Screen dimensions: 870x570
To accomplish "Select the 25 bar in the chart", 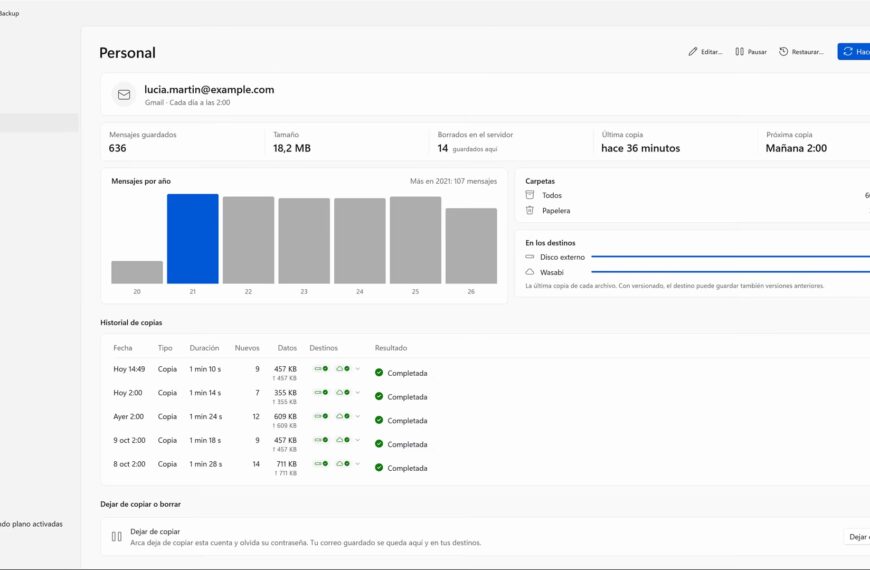I will tap(416, 240).
